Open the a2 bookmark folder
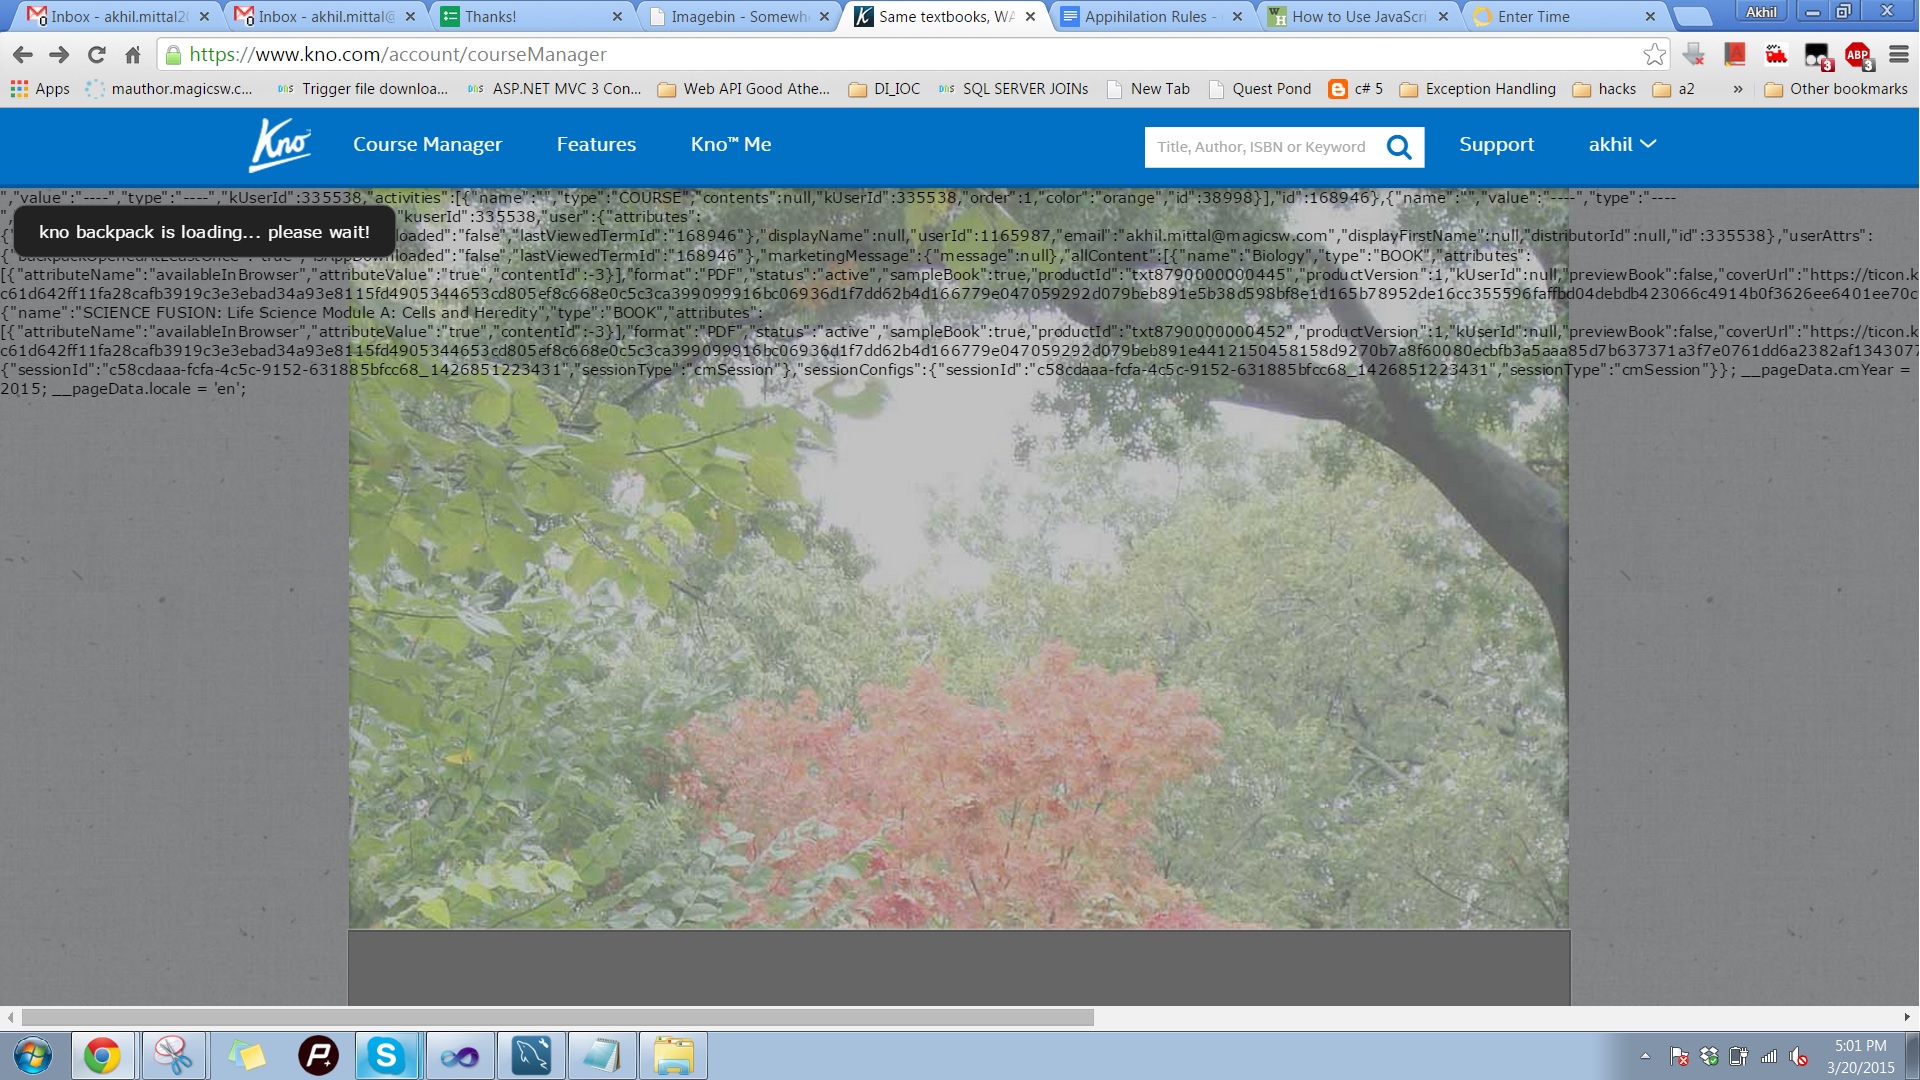Viewport: 1920px width, 1080px height. (x=1674, y=89)
